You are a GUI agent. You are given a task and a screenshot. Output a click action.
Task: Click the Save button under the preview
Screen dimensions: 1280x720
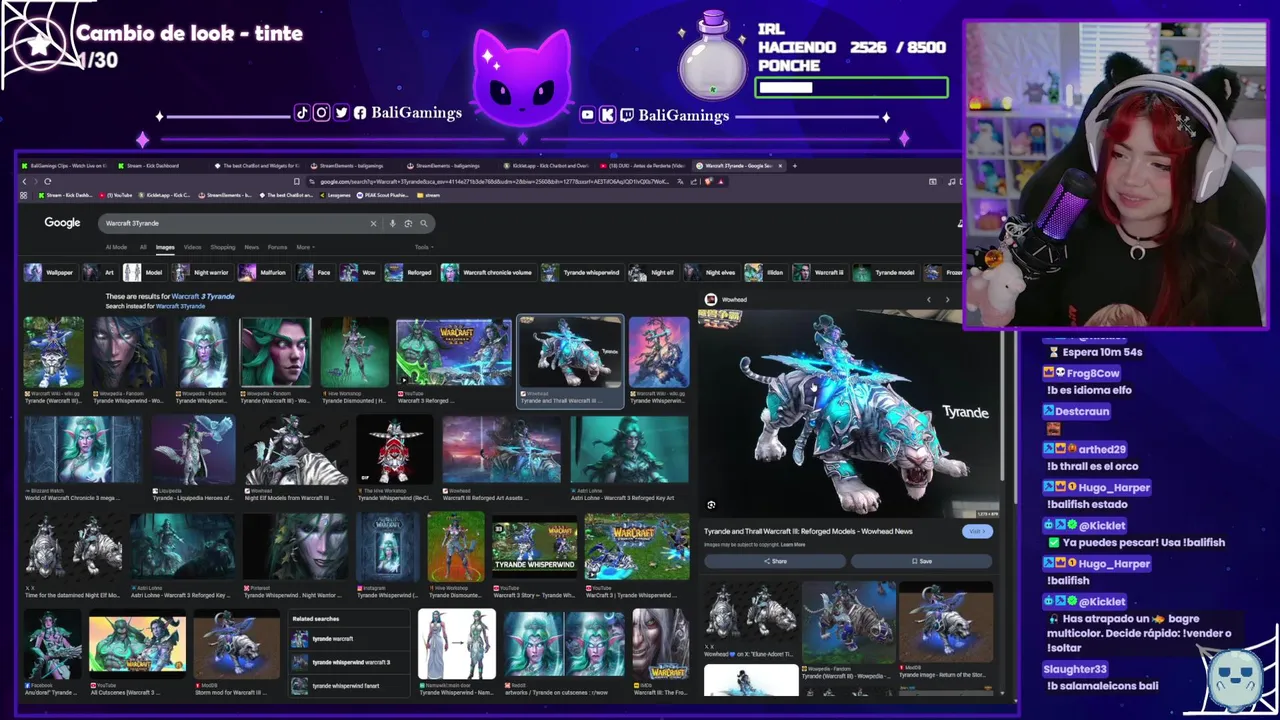(x=921, y=561)
